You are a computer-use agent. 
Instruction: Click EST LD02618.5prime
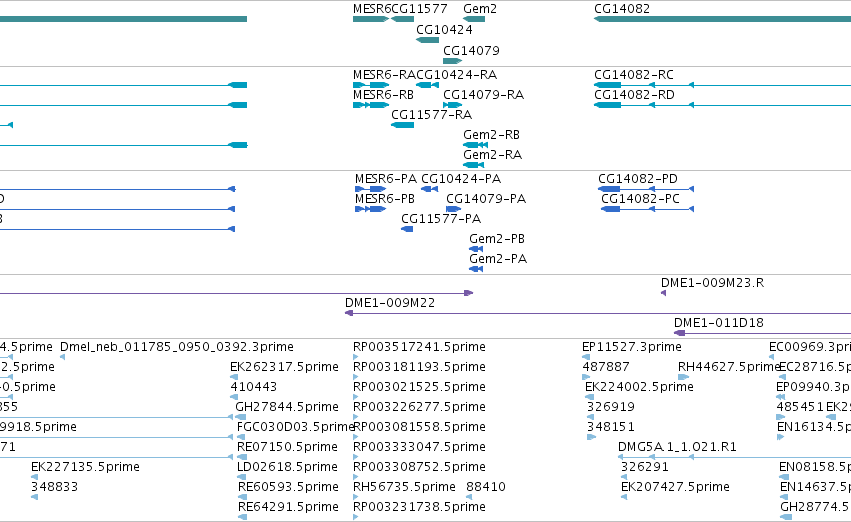tap(287, 467)
